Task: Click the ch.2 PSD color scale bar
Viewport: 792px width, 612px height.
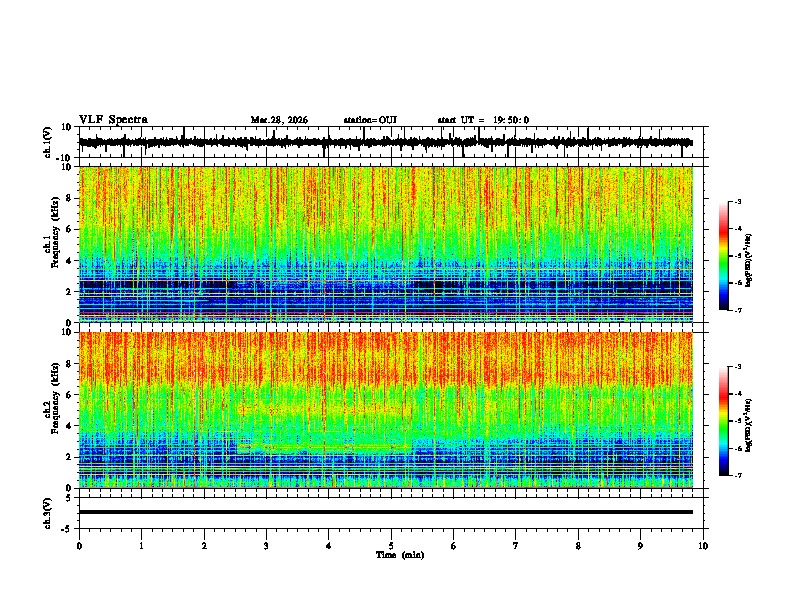Action: (723, 421)
